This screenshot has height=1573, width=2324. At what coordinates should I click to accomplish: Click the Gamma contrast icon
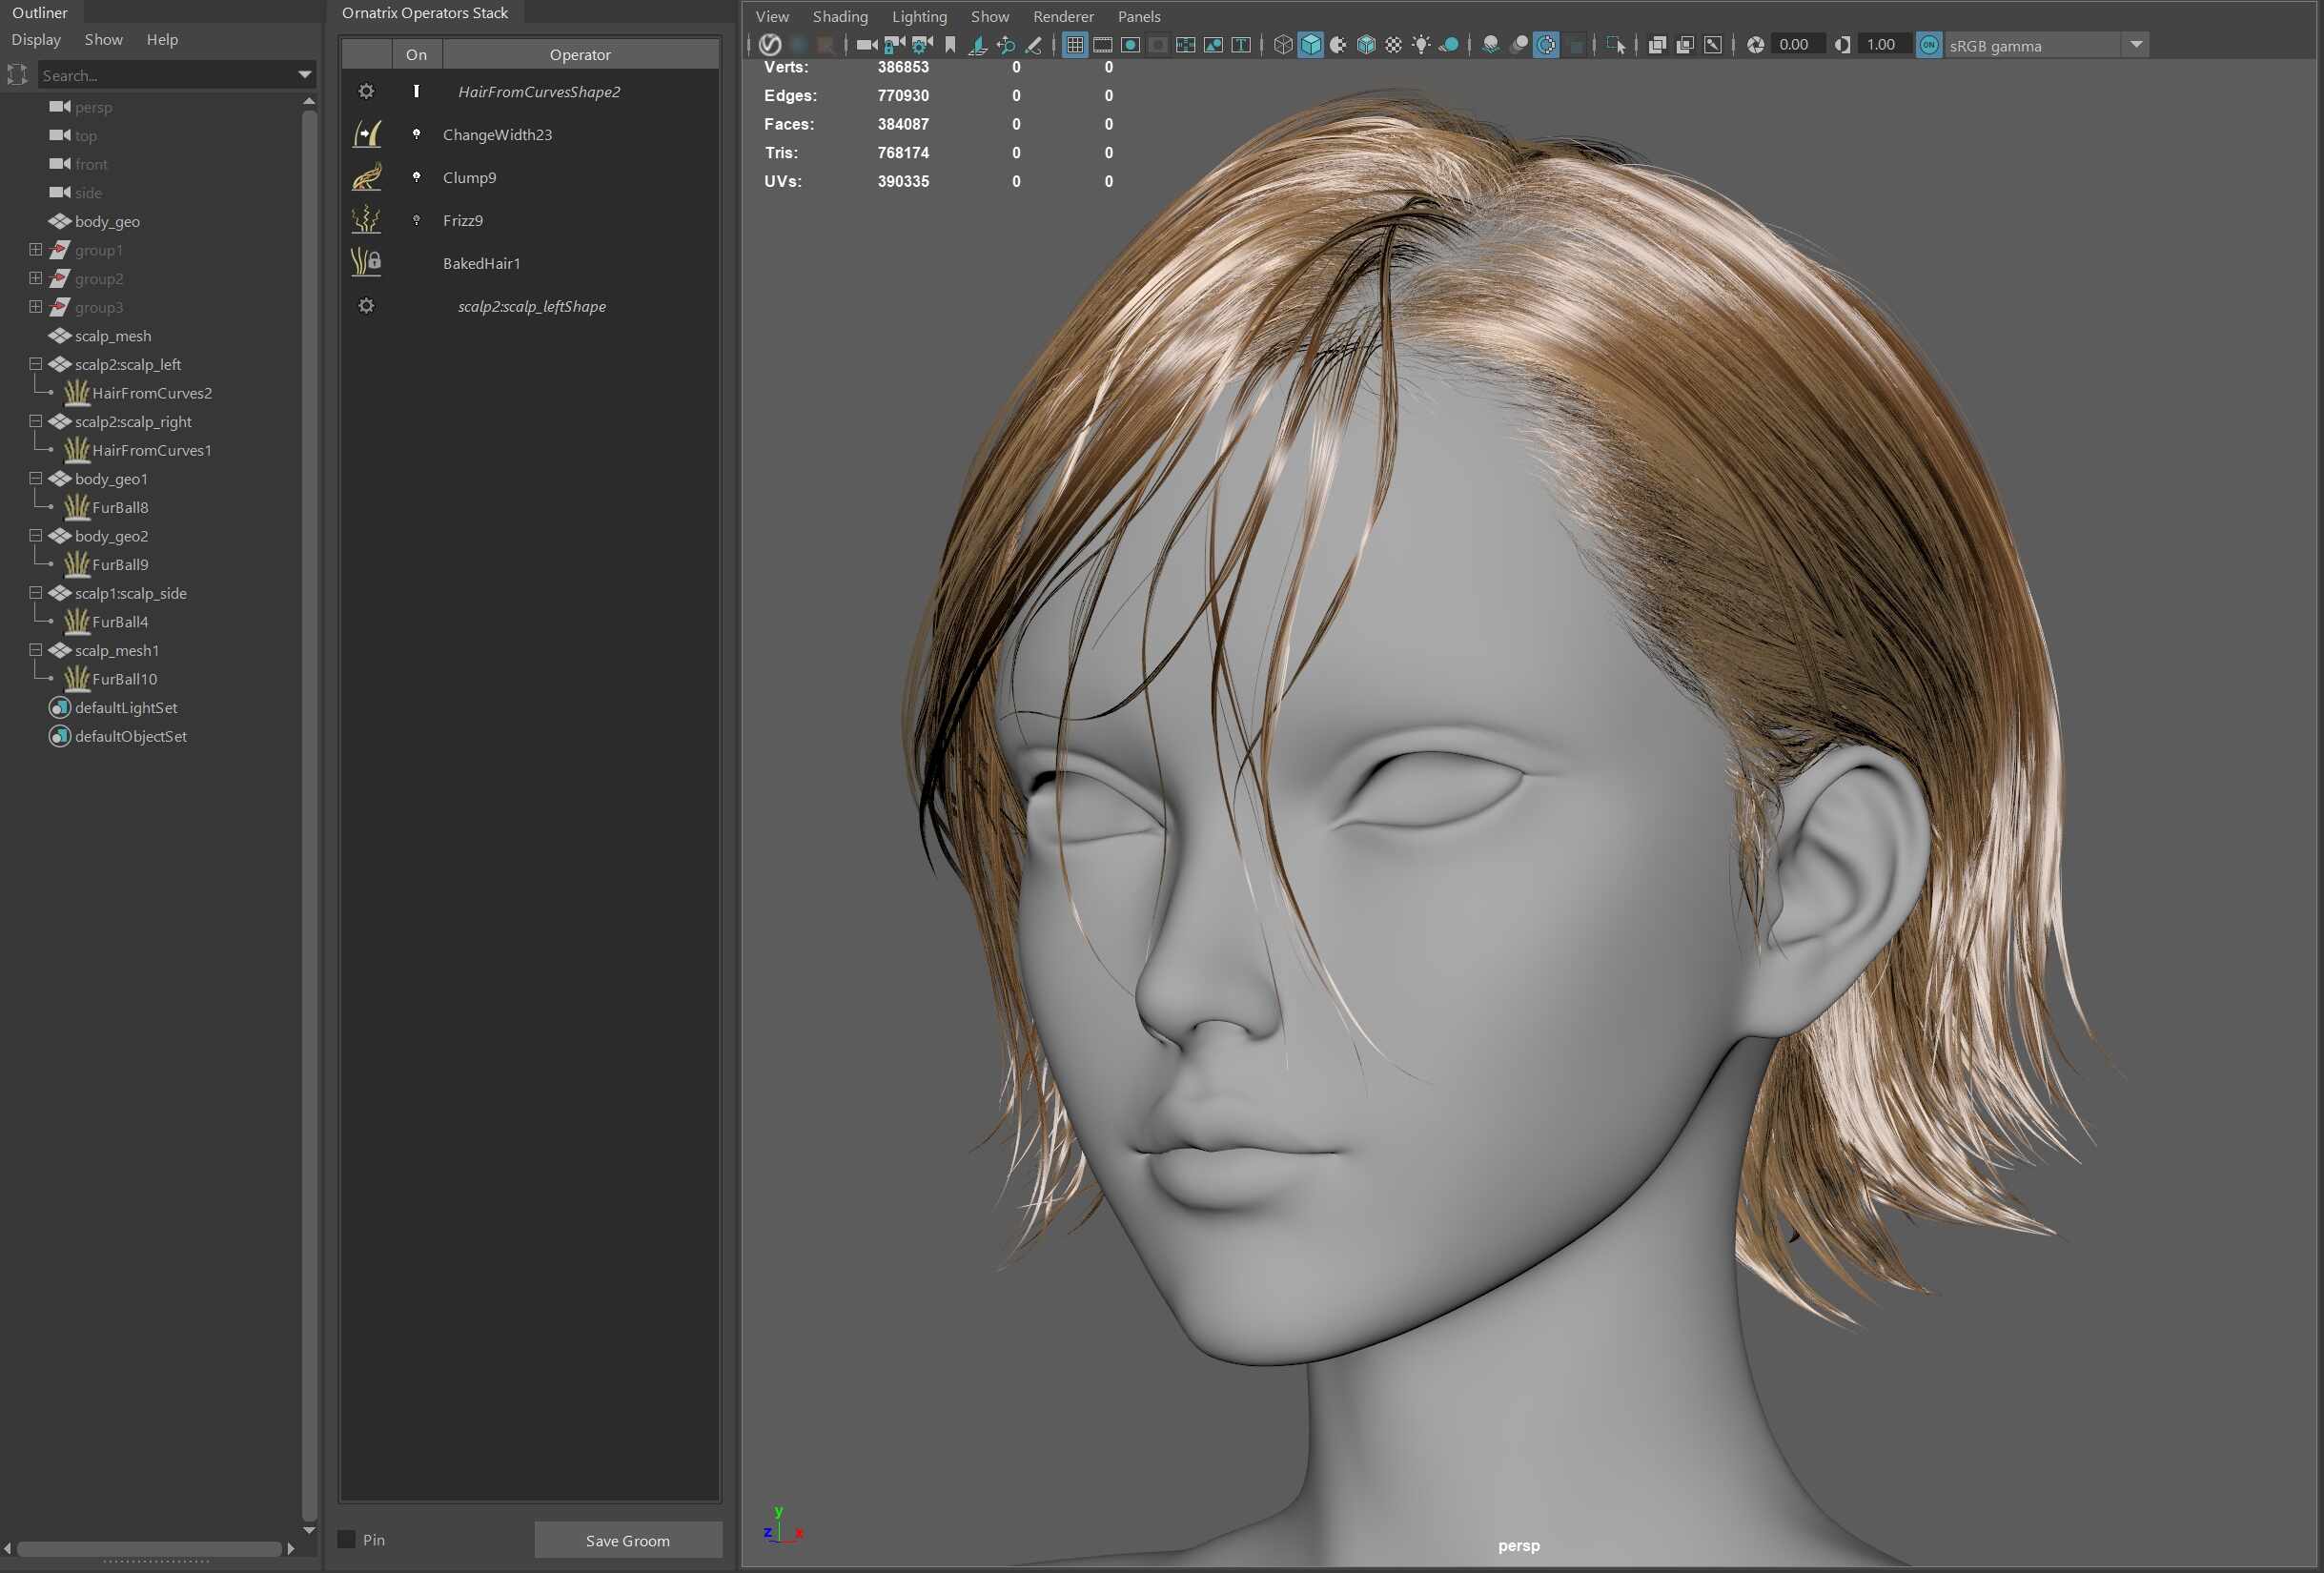tap(1842, 45)
